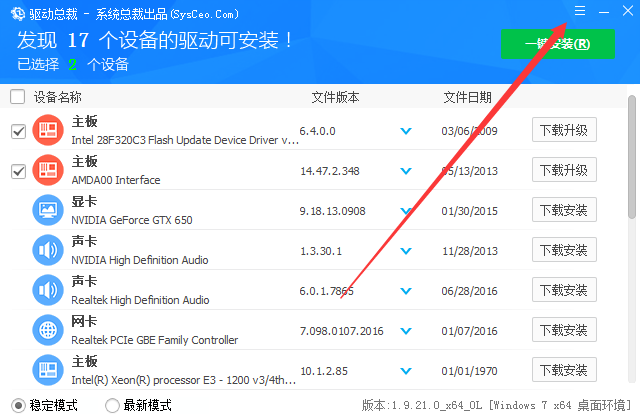Click the Realtek PCIe GBE network globe icon

(x=48, y=330)
